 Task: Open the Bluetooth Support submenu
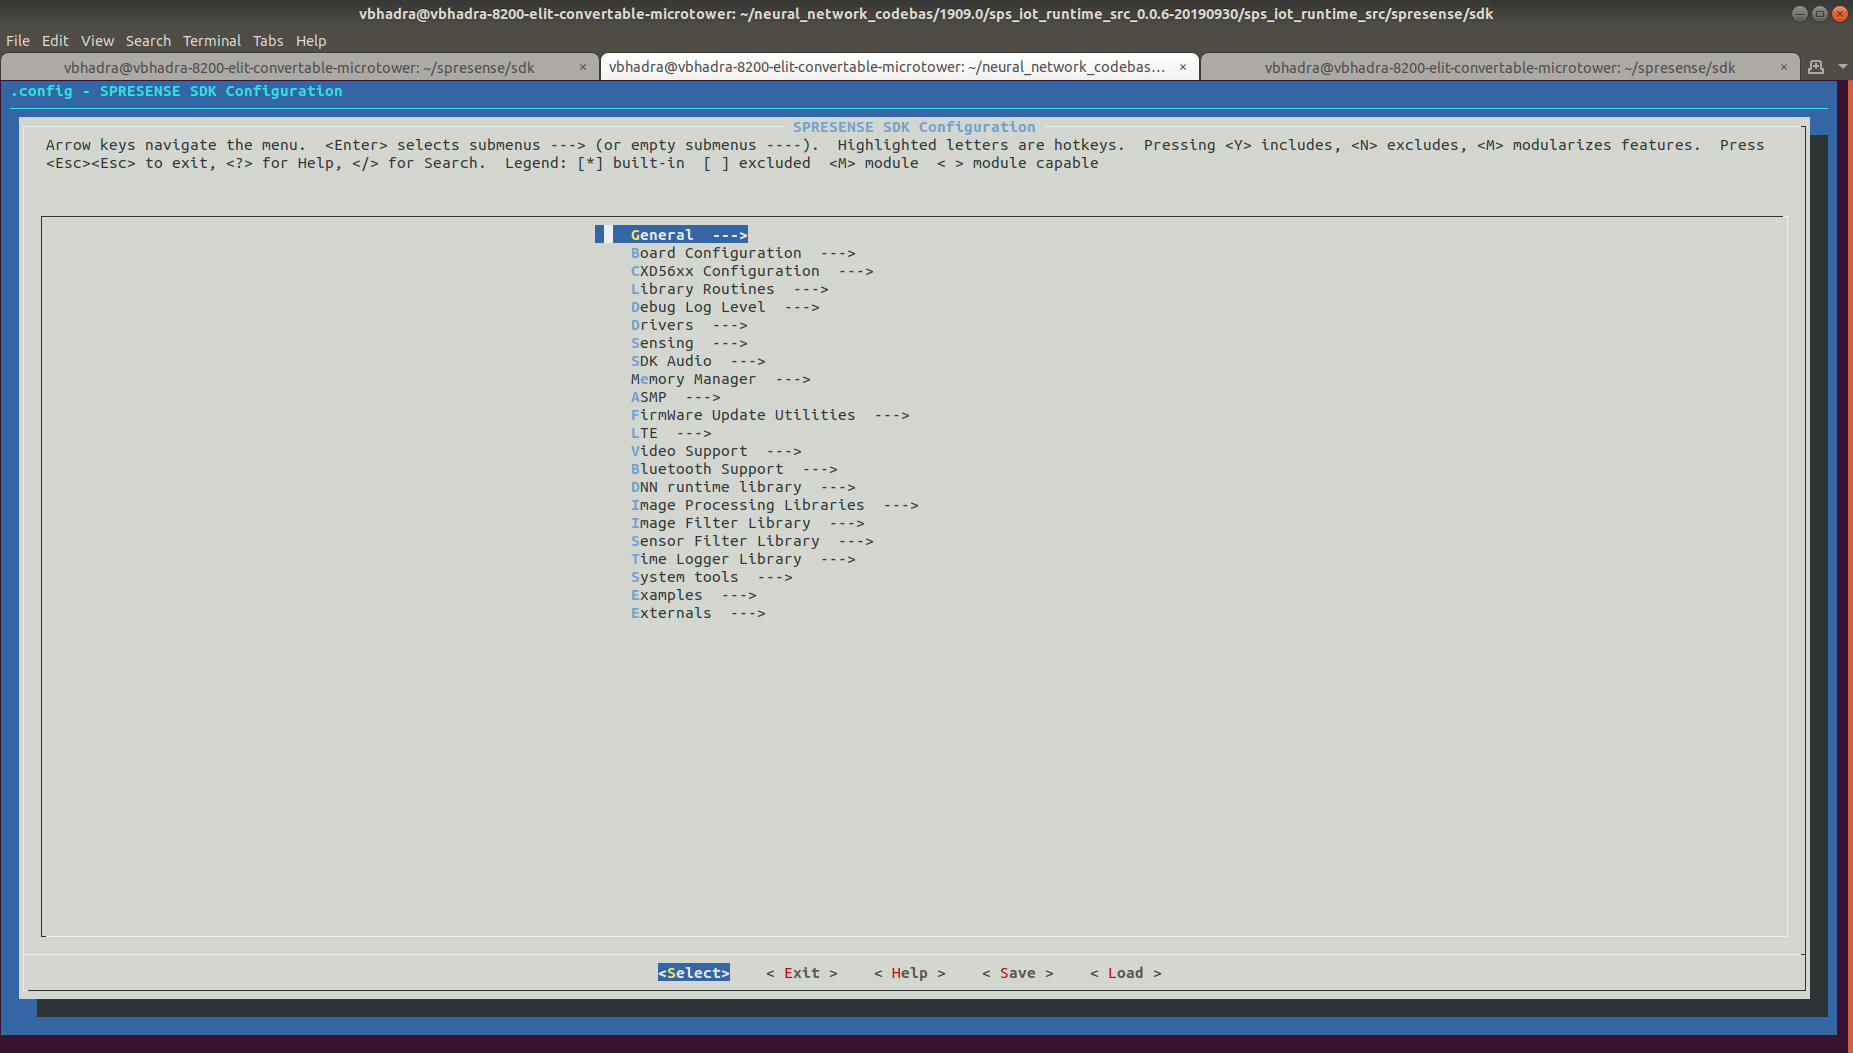(706, 468)
